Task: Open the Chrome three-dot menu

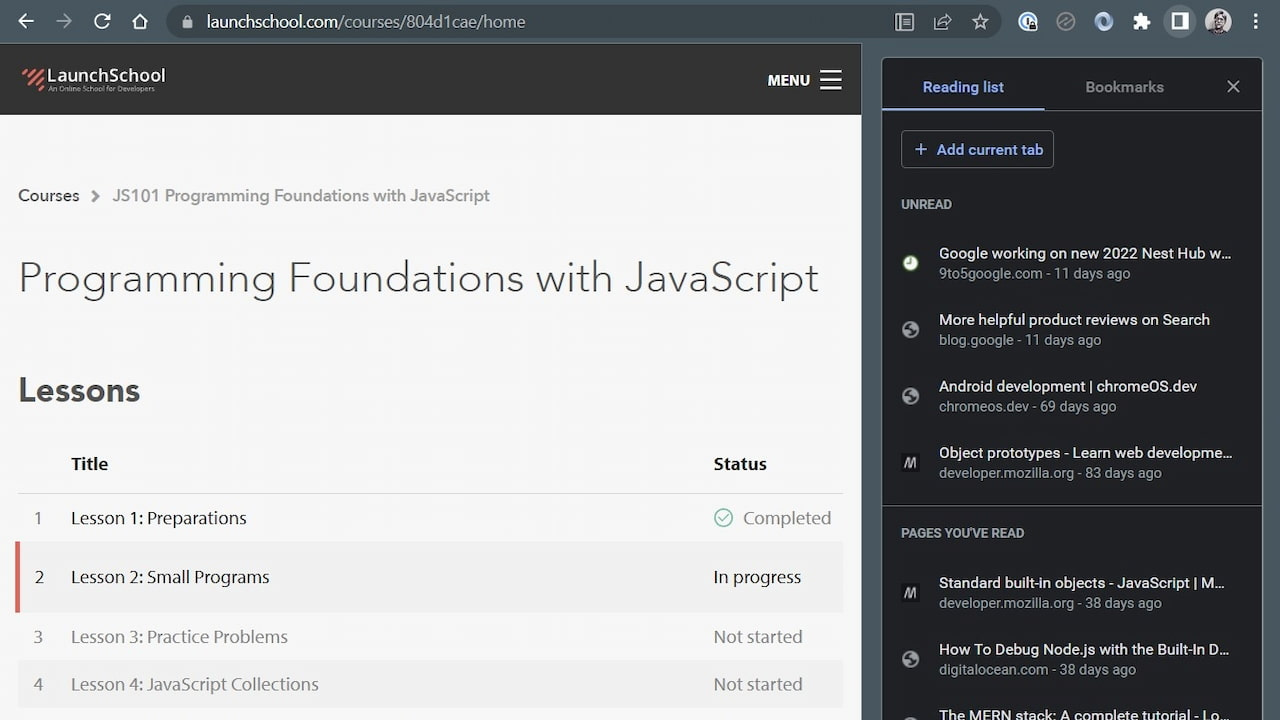Action: click(1255, 21)
